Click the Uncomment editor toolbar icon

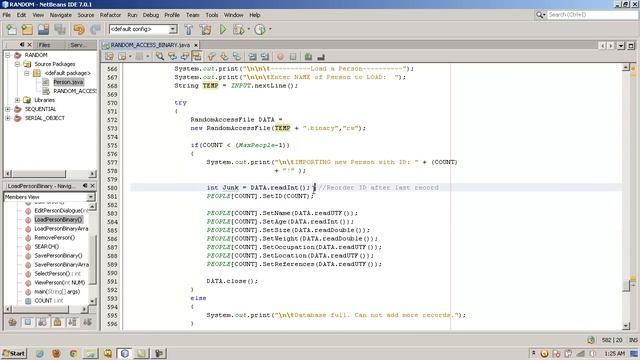click(x=321, y=57)
